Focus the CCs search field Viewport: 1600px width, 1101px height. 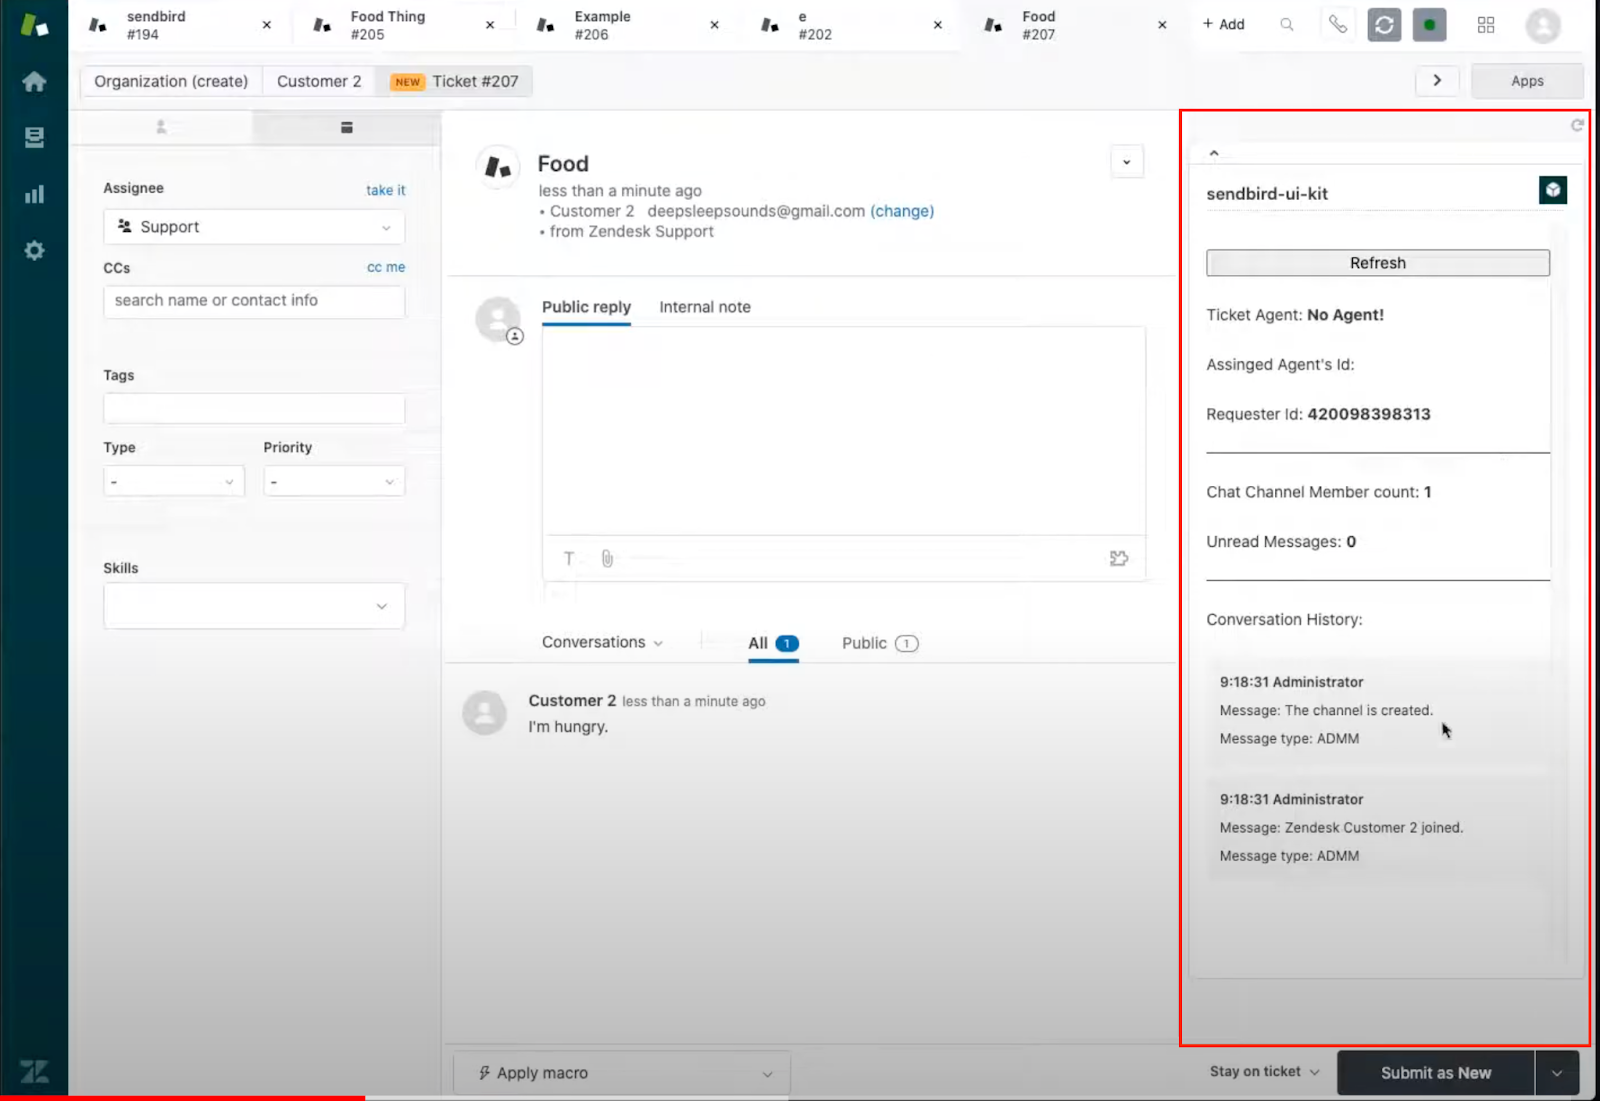(254, 301)
